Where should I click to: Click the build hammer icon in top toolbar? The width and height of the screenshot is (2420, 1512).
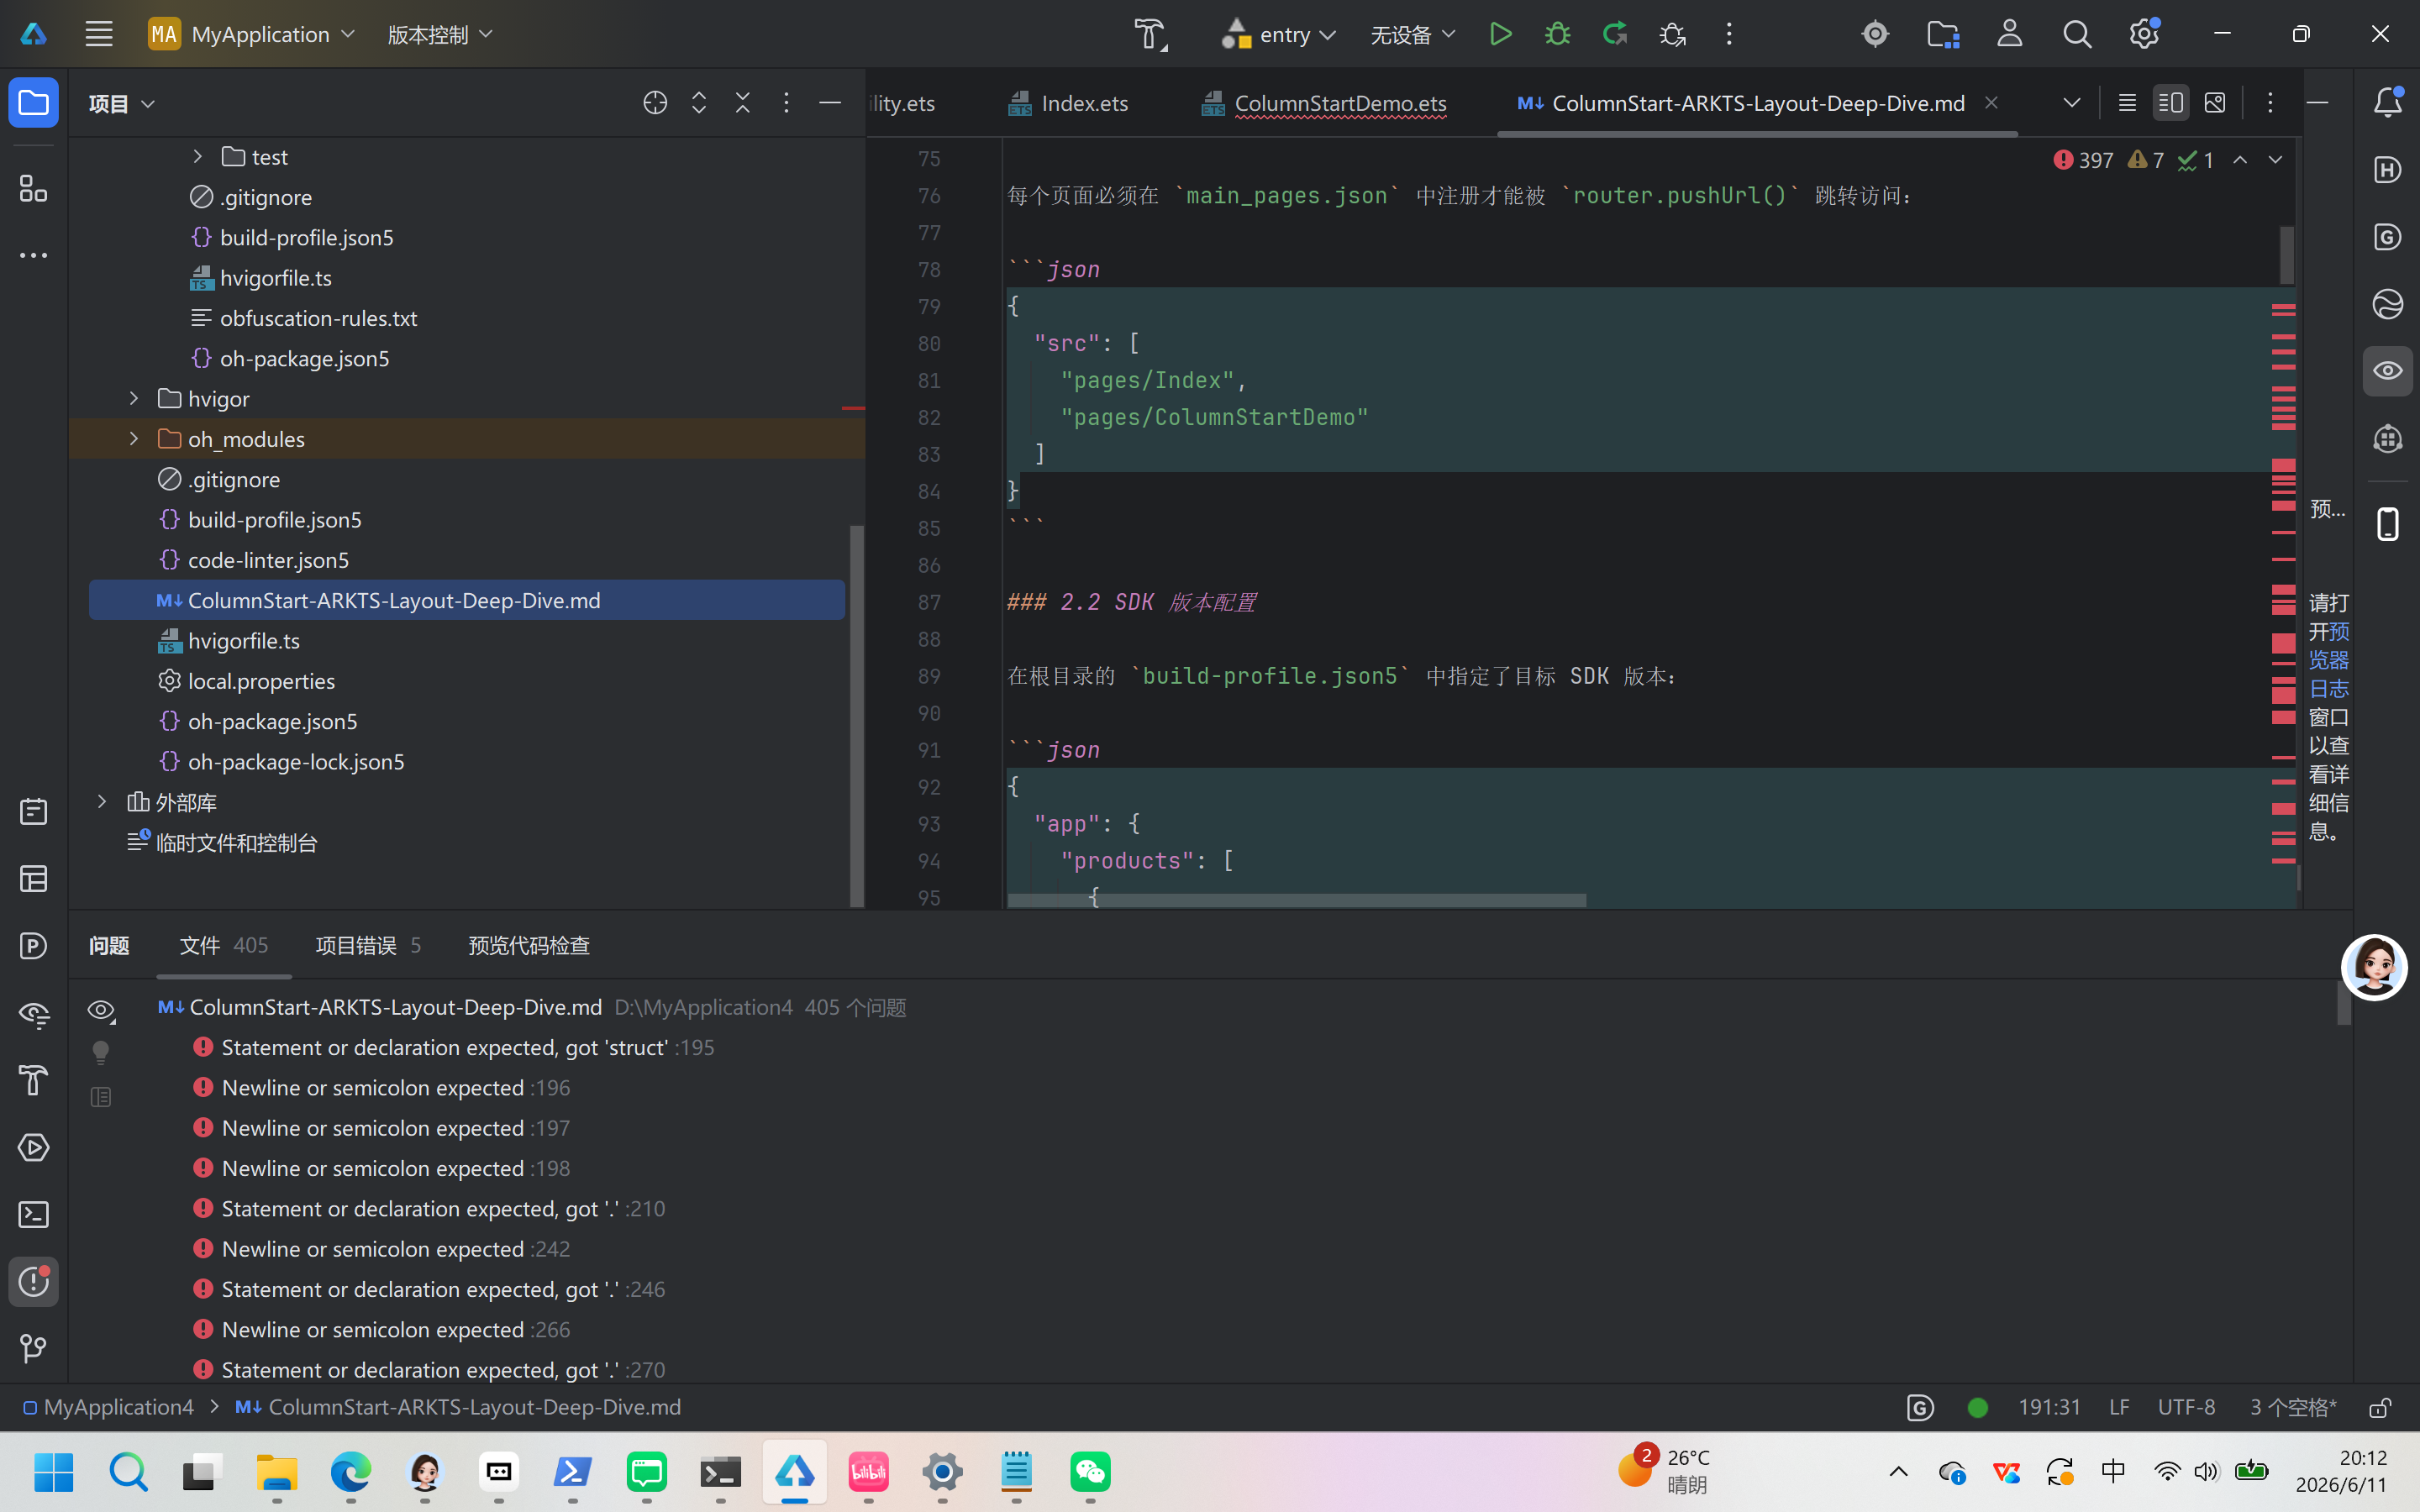coord(1150,34)
